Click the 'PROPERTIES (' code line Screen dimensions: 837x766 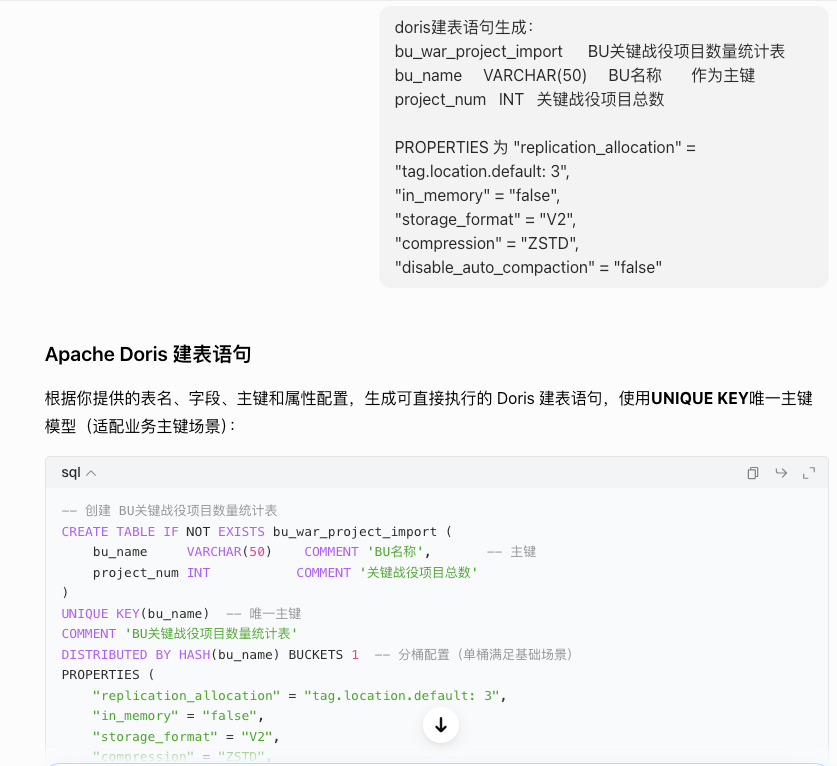(x=108, y=675)
